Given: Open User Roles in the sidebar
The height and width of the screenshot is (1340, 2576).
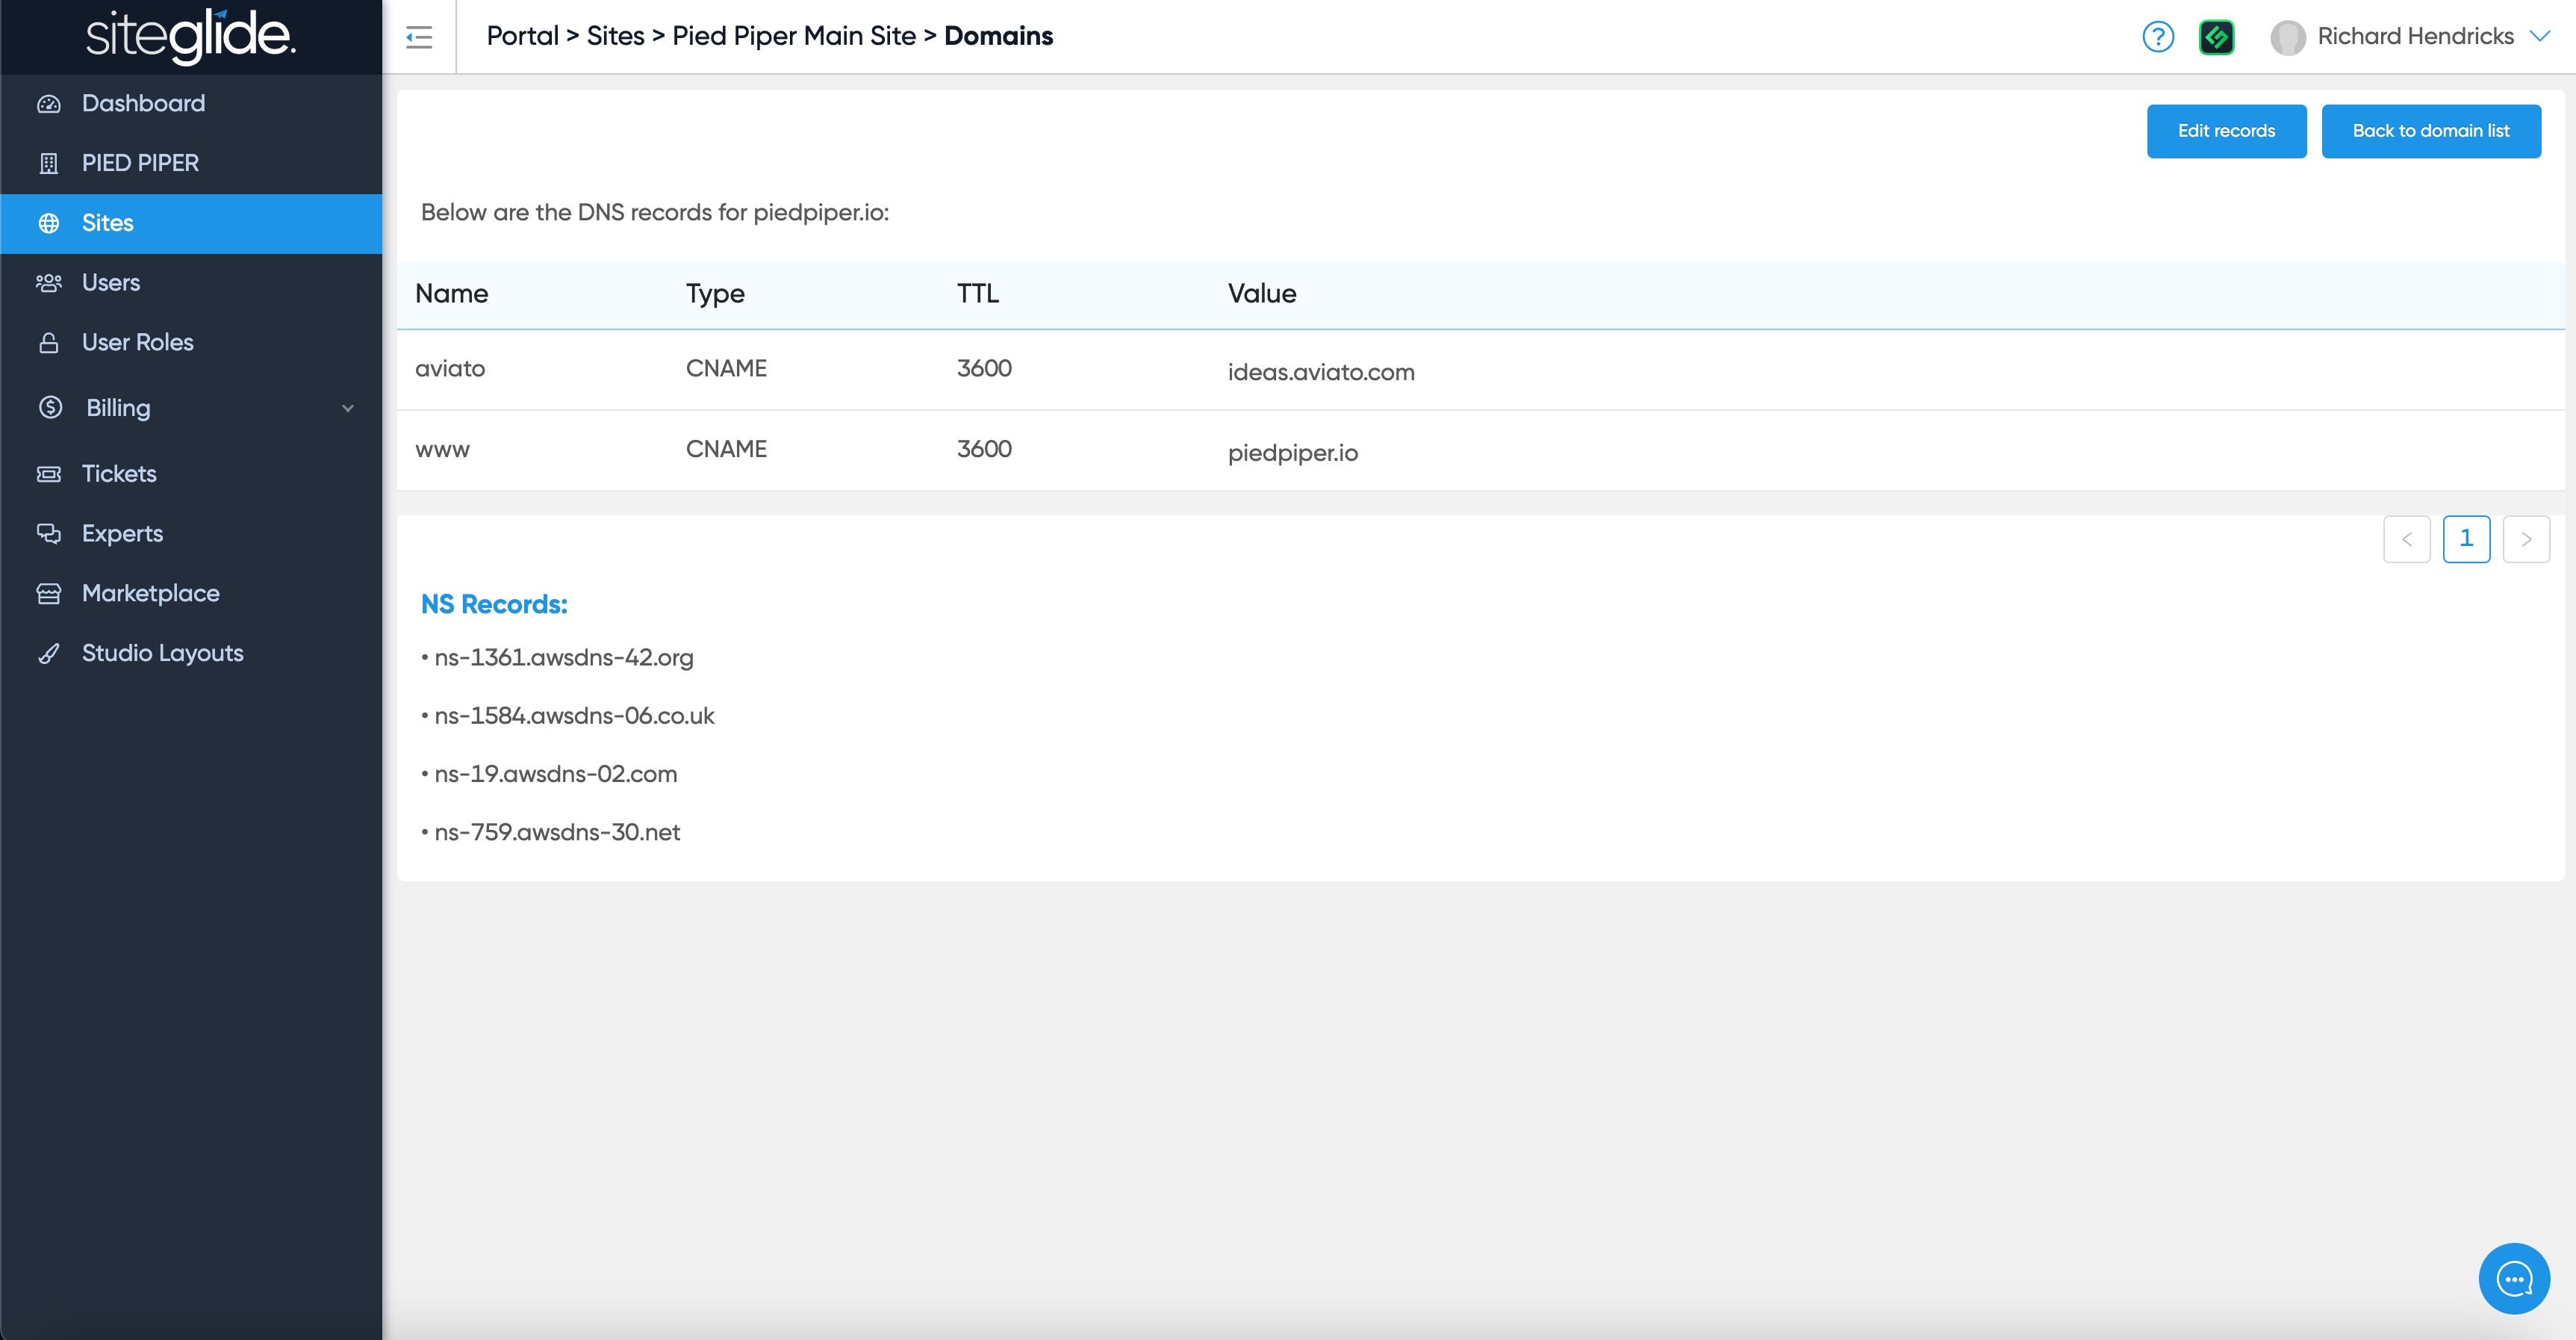Looking at the screenshot, I should click(x=191, y=343).
